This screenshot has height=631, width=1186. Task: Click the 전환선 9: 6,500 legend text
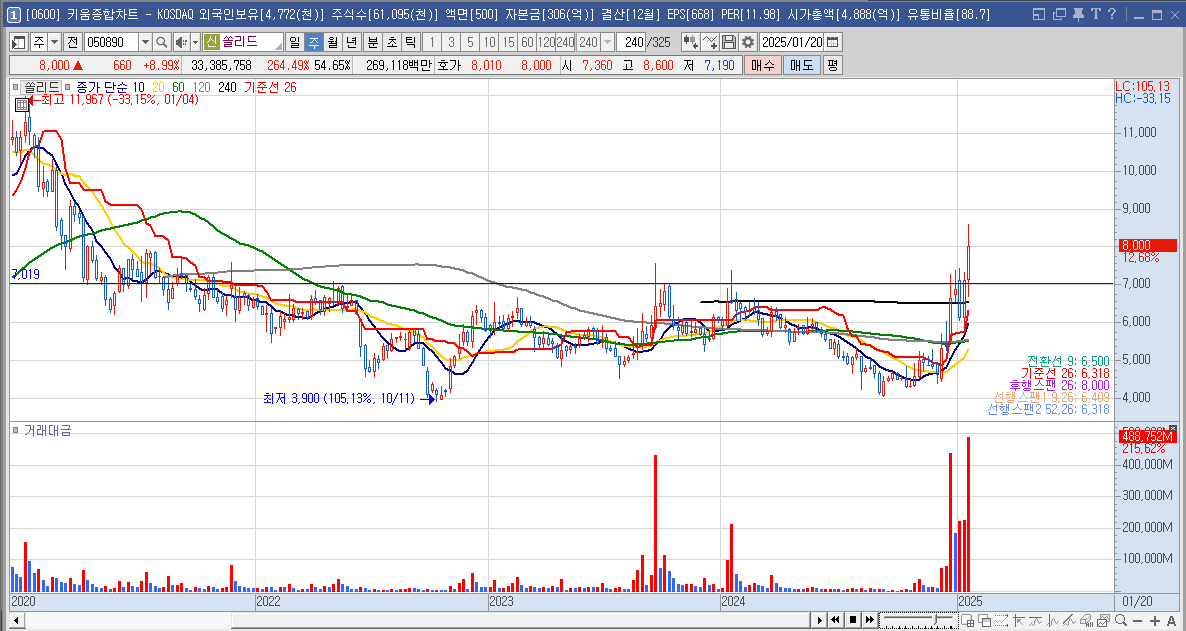1068,361
